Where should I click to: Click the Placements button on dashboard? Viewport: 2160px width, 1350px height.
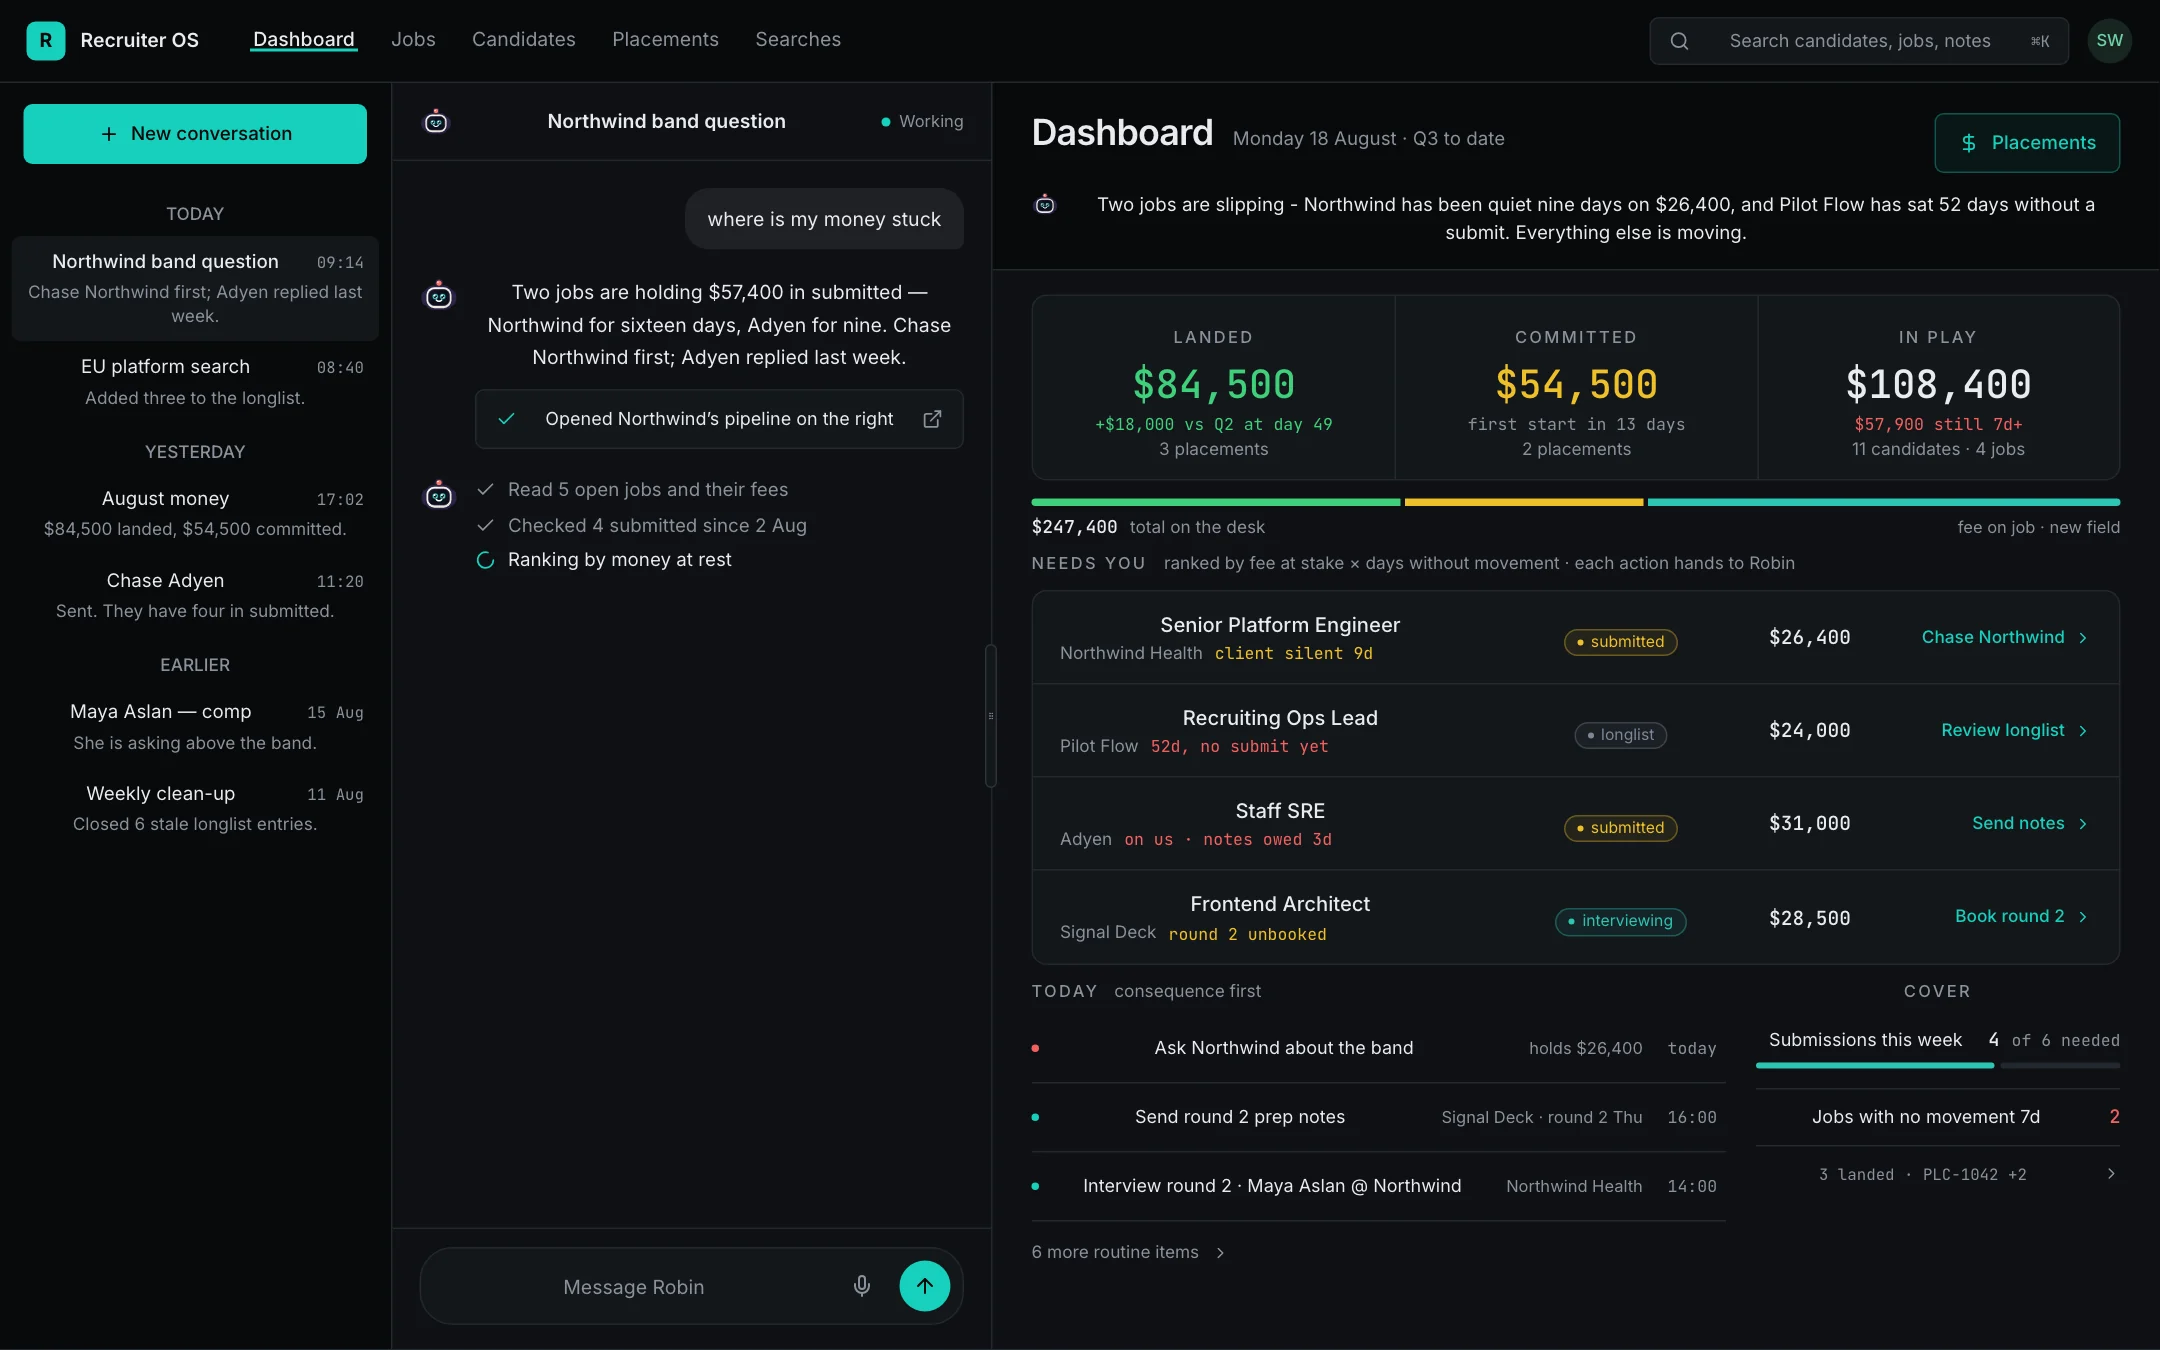(2026, 143)
